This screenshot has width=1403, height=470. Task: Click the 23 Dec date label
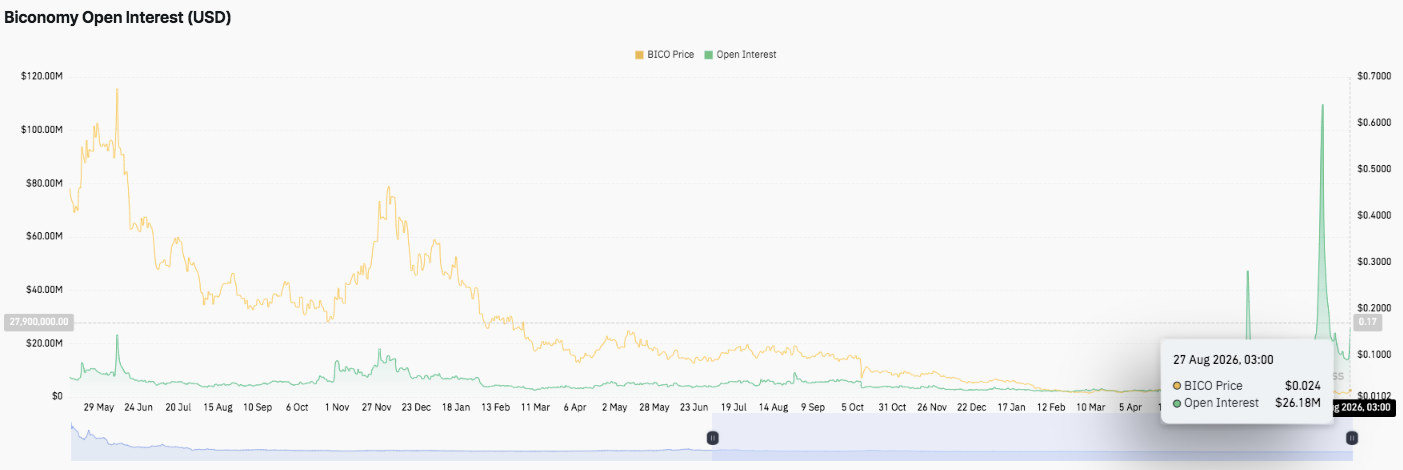[x=416, y=408]
